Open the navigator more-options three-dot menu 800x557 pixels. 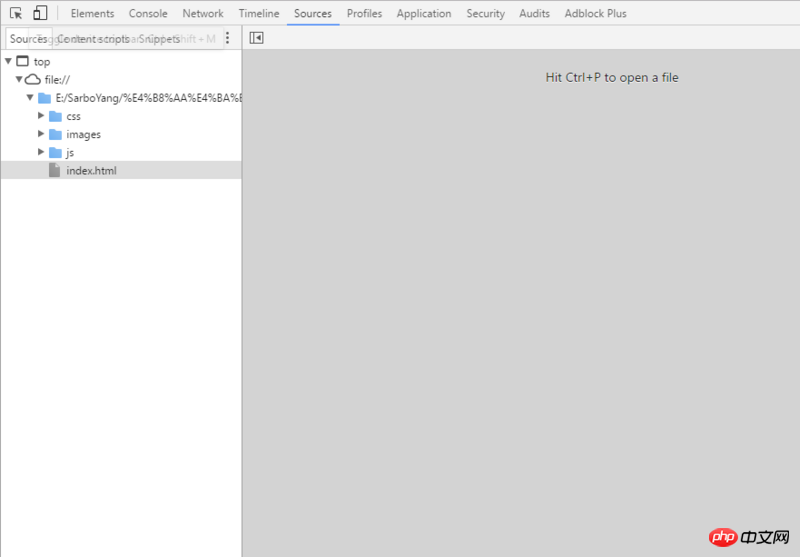228,38
